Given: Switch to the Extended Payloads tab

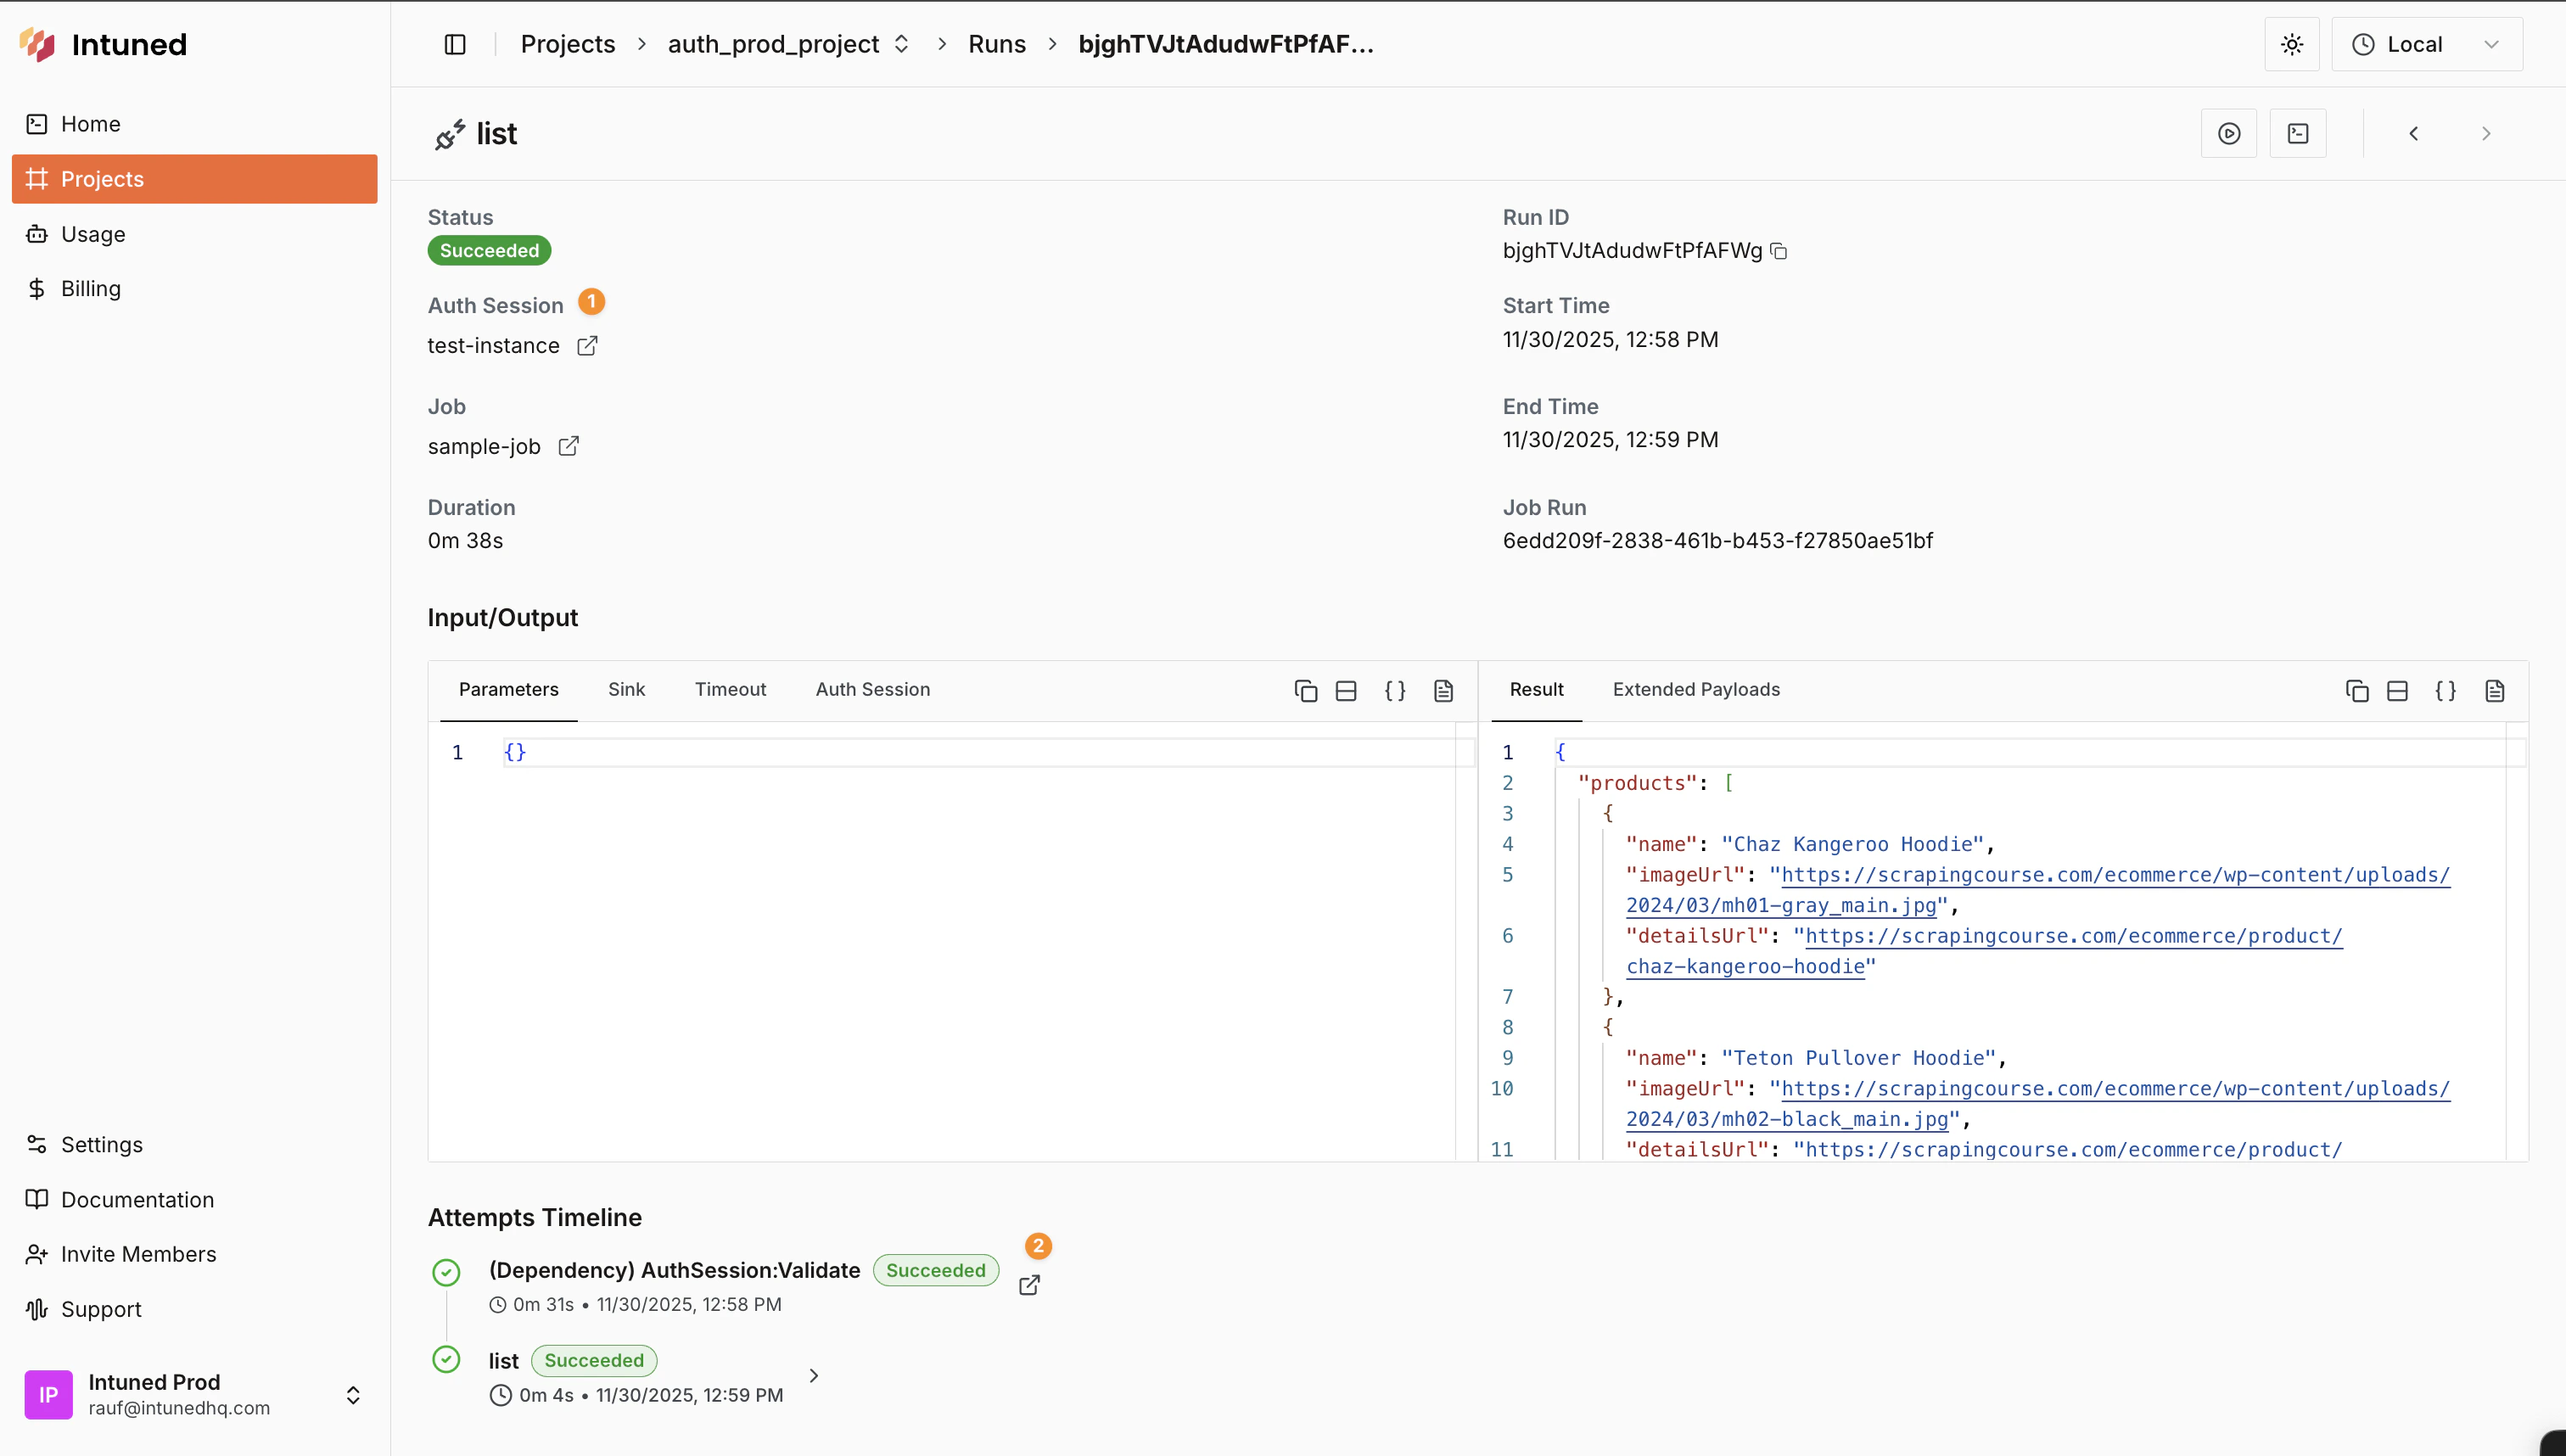Looking at the screenshot, I should 1695,689.
